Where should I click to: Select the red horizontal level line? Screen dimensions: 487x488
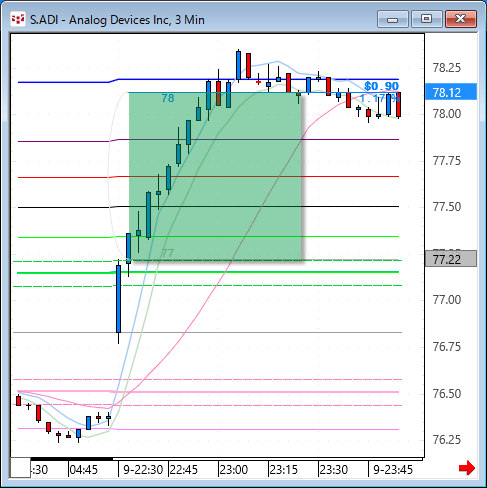(x=208, y=177)
